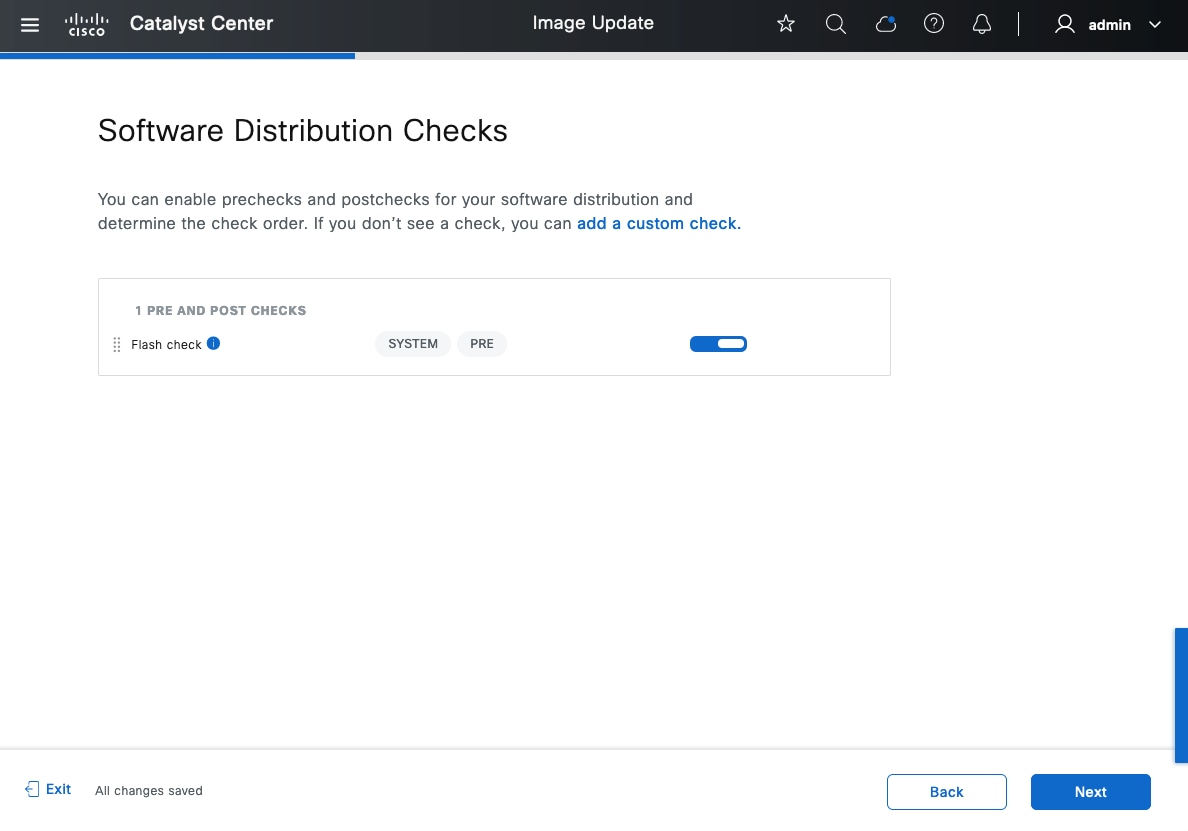Disable the Flash check toggle
Screen dimensions: 1188x831
(x=718, y=344)
